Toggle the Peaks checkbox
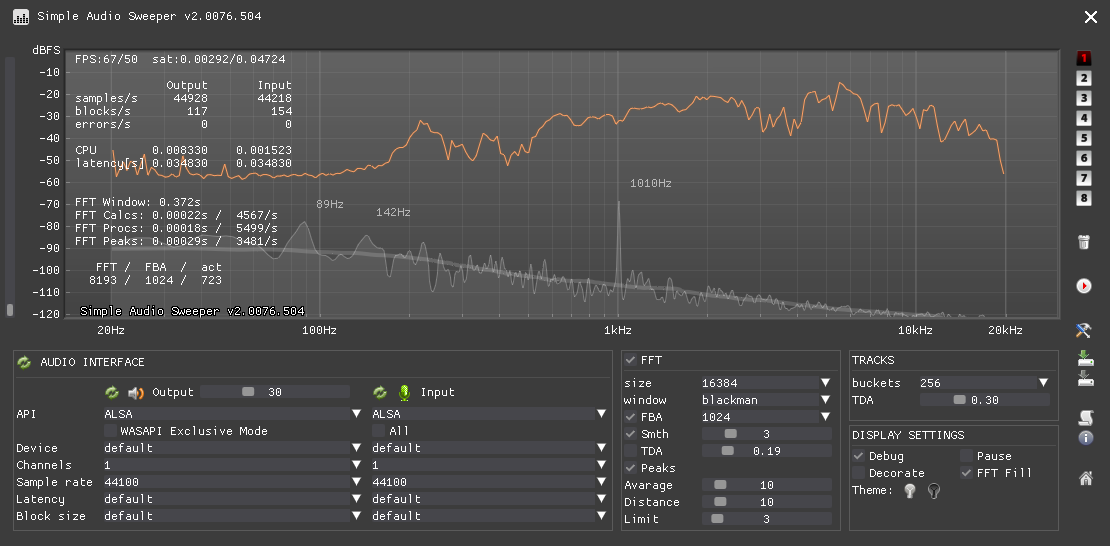1110x546 pixels. click(x=631, y=468)
